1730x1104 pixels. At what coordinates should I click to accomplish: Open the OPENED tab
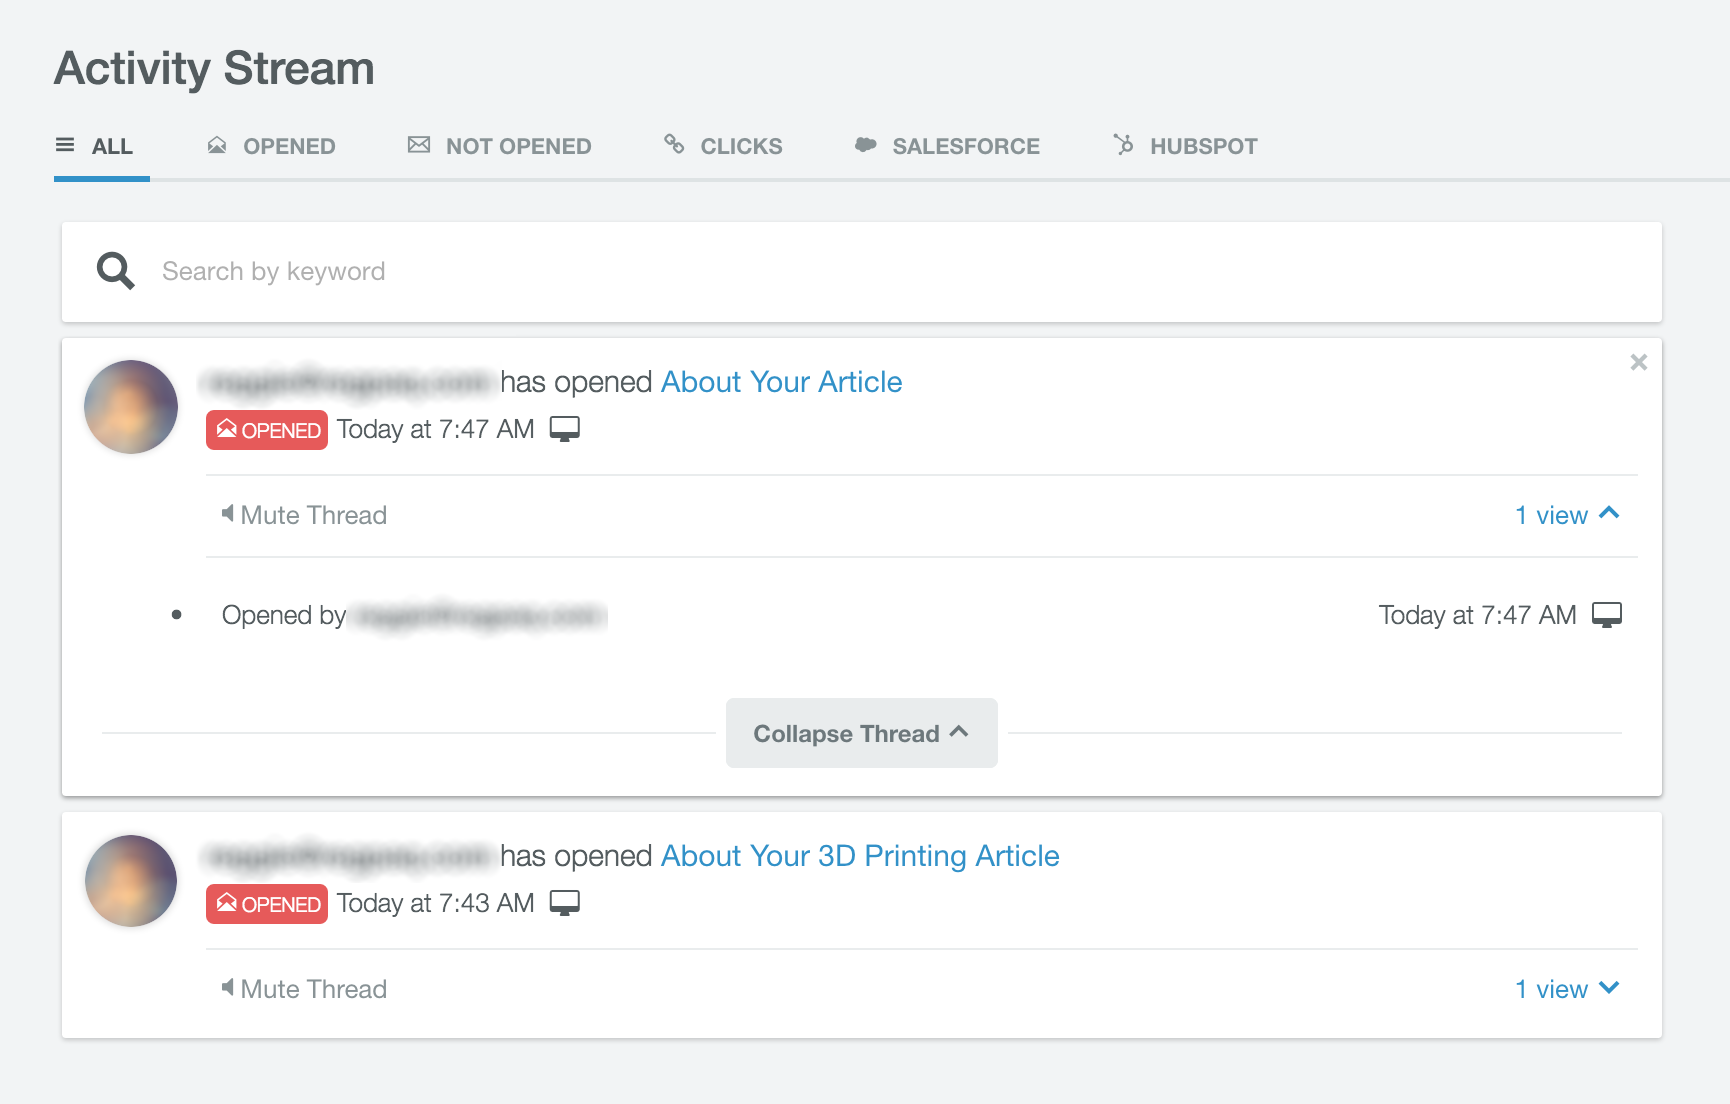point(271,146)
